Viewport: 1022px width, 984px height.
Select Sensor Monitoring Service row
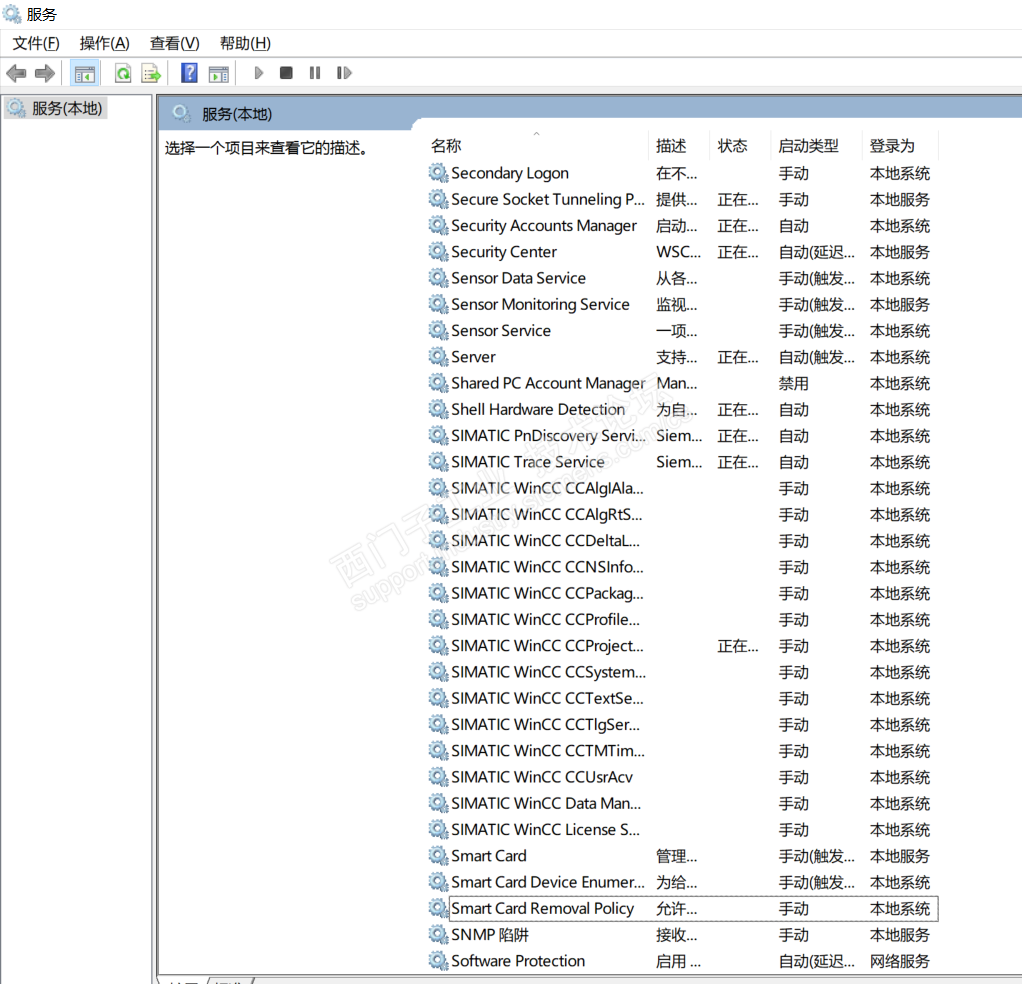click(682, 304)
